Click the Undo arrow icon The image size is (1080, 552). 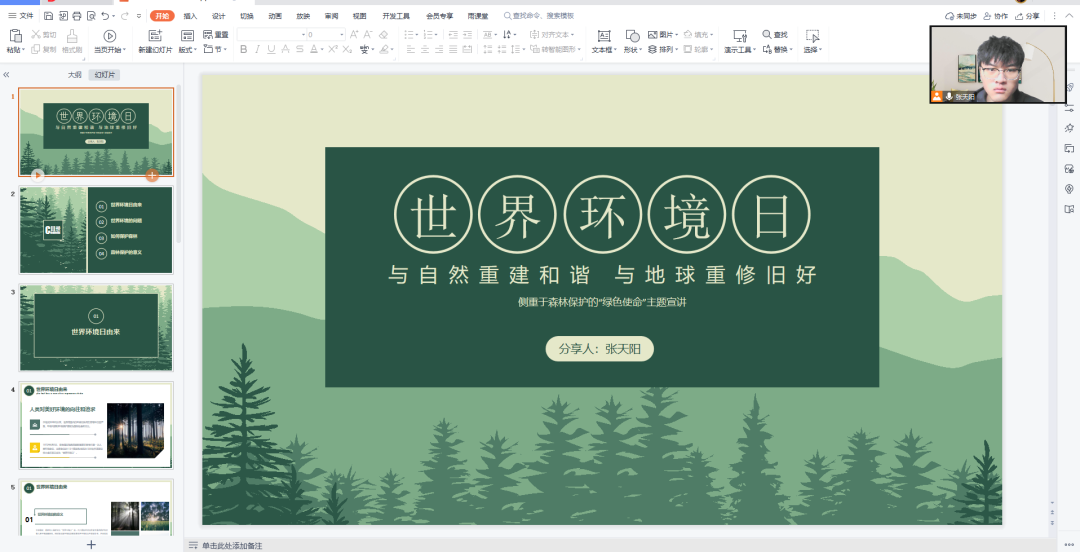[105, 16]
